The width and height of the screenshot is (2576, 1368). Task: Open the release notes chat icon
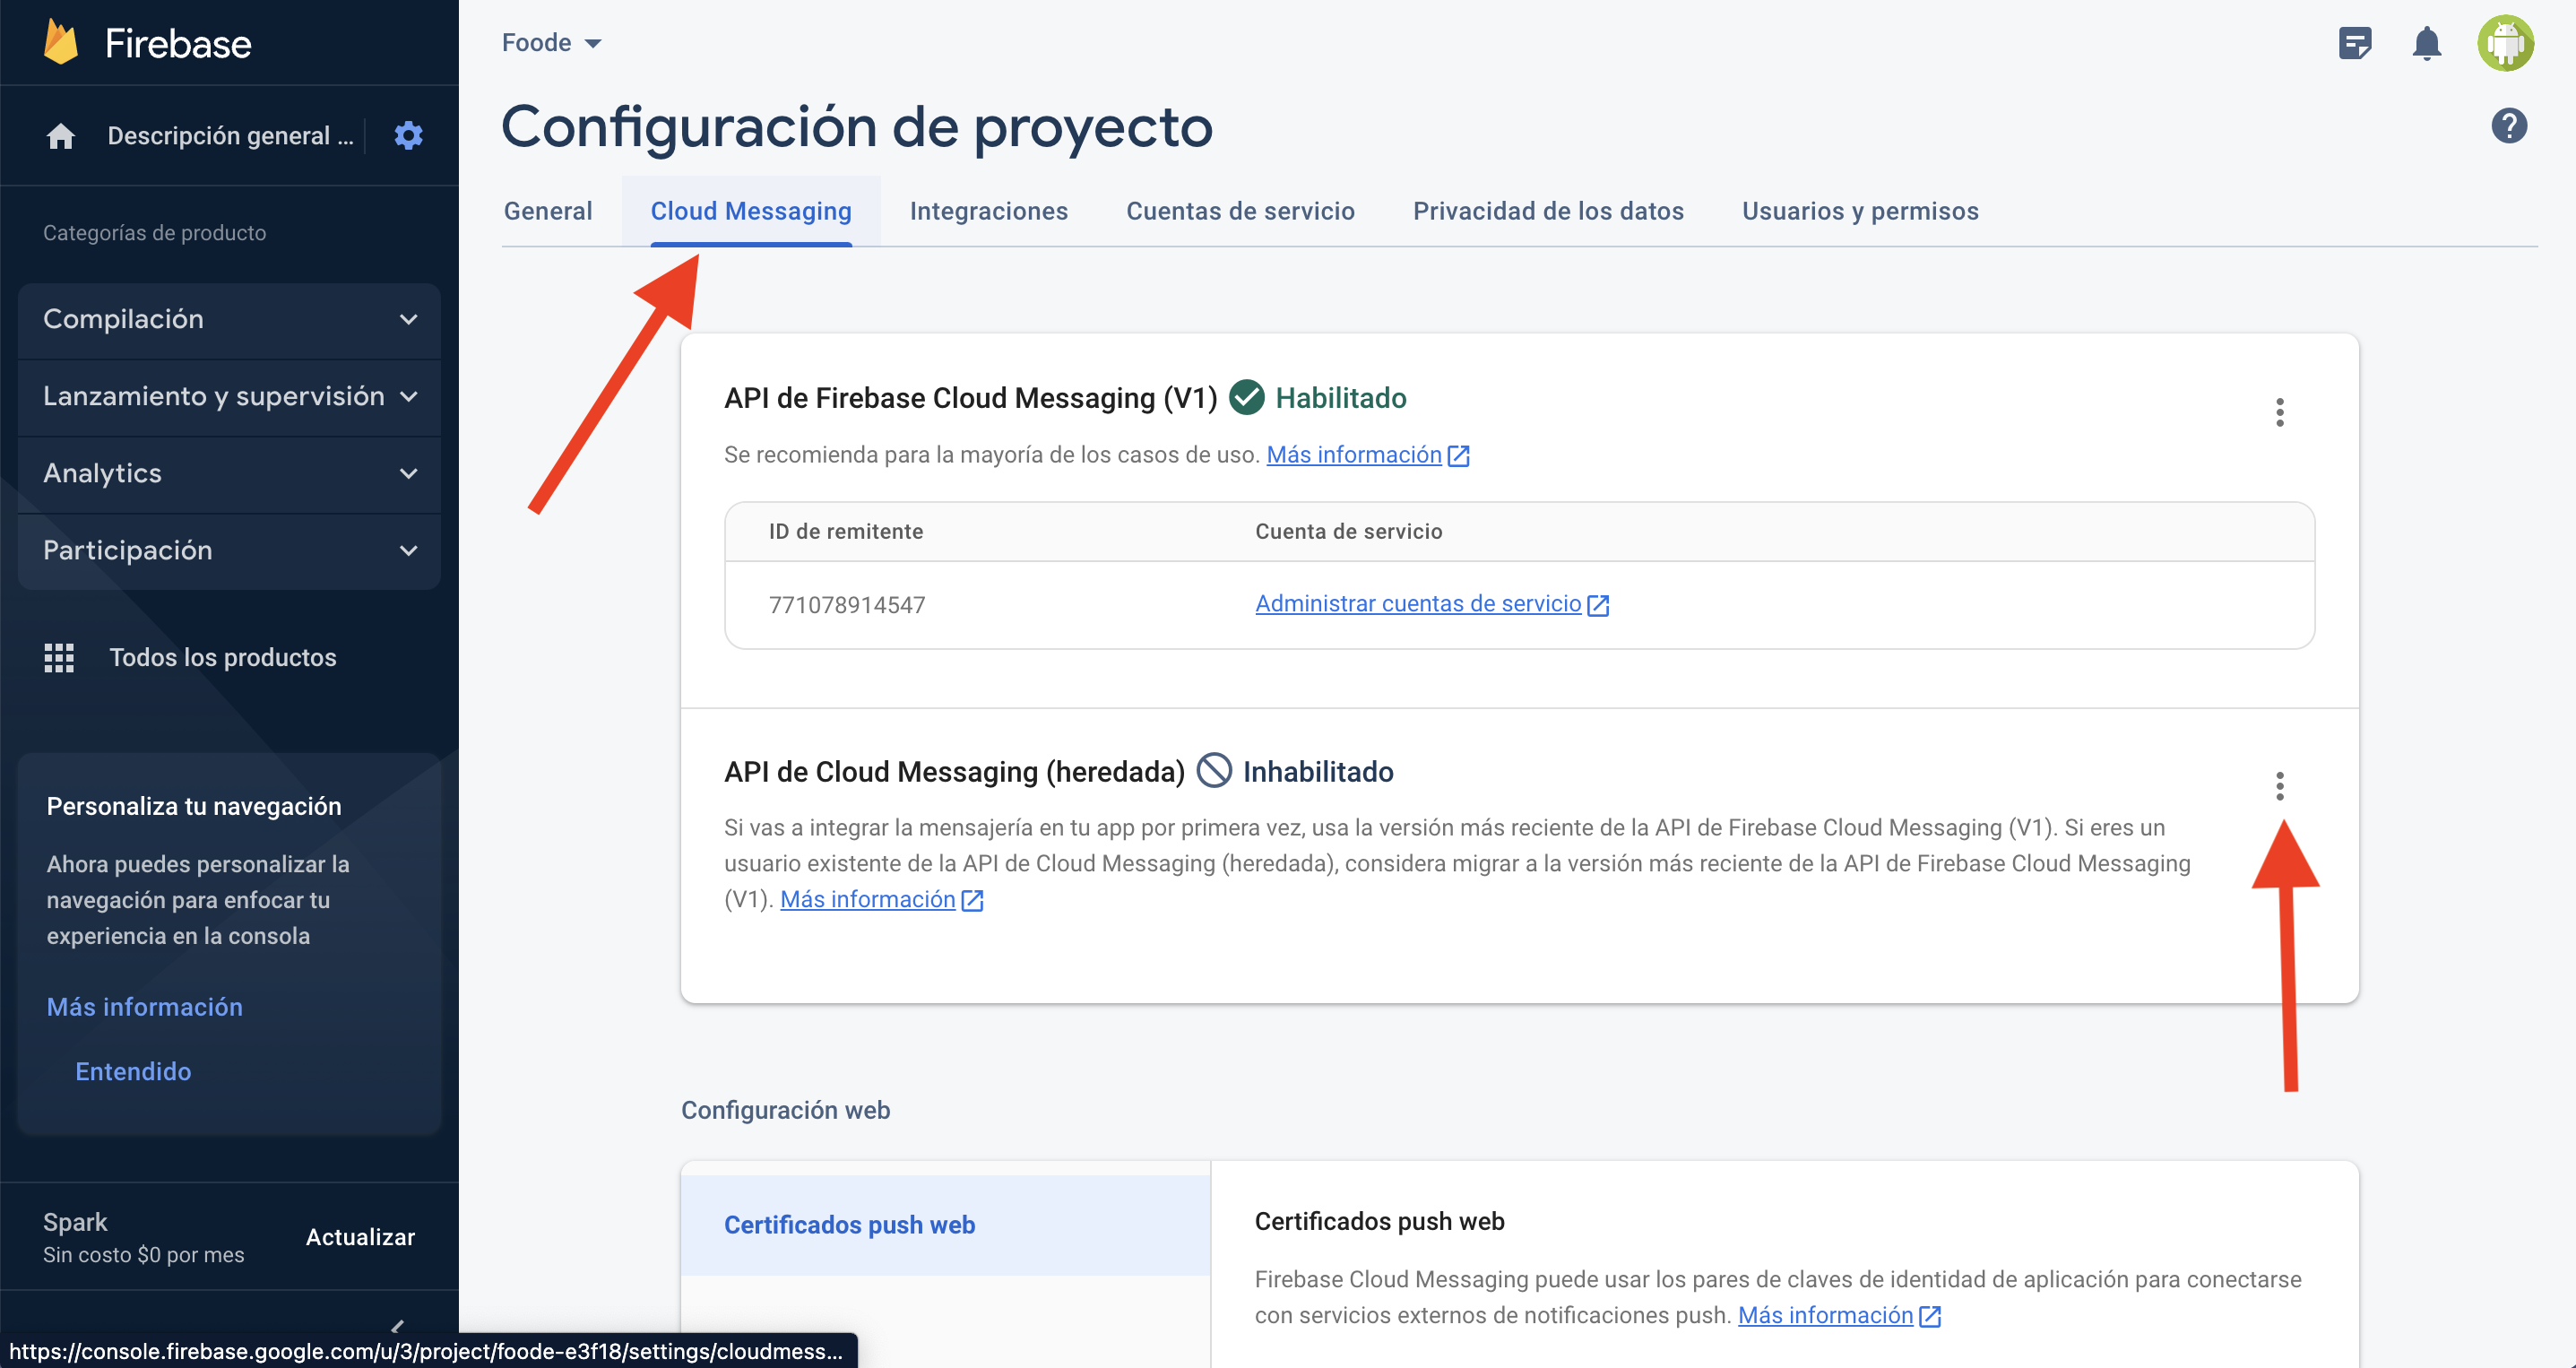pos(2355,43)
